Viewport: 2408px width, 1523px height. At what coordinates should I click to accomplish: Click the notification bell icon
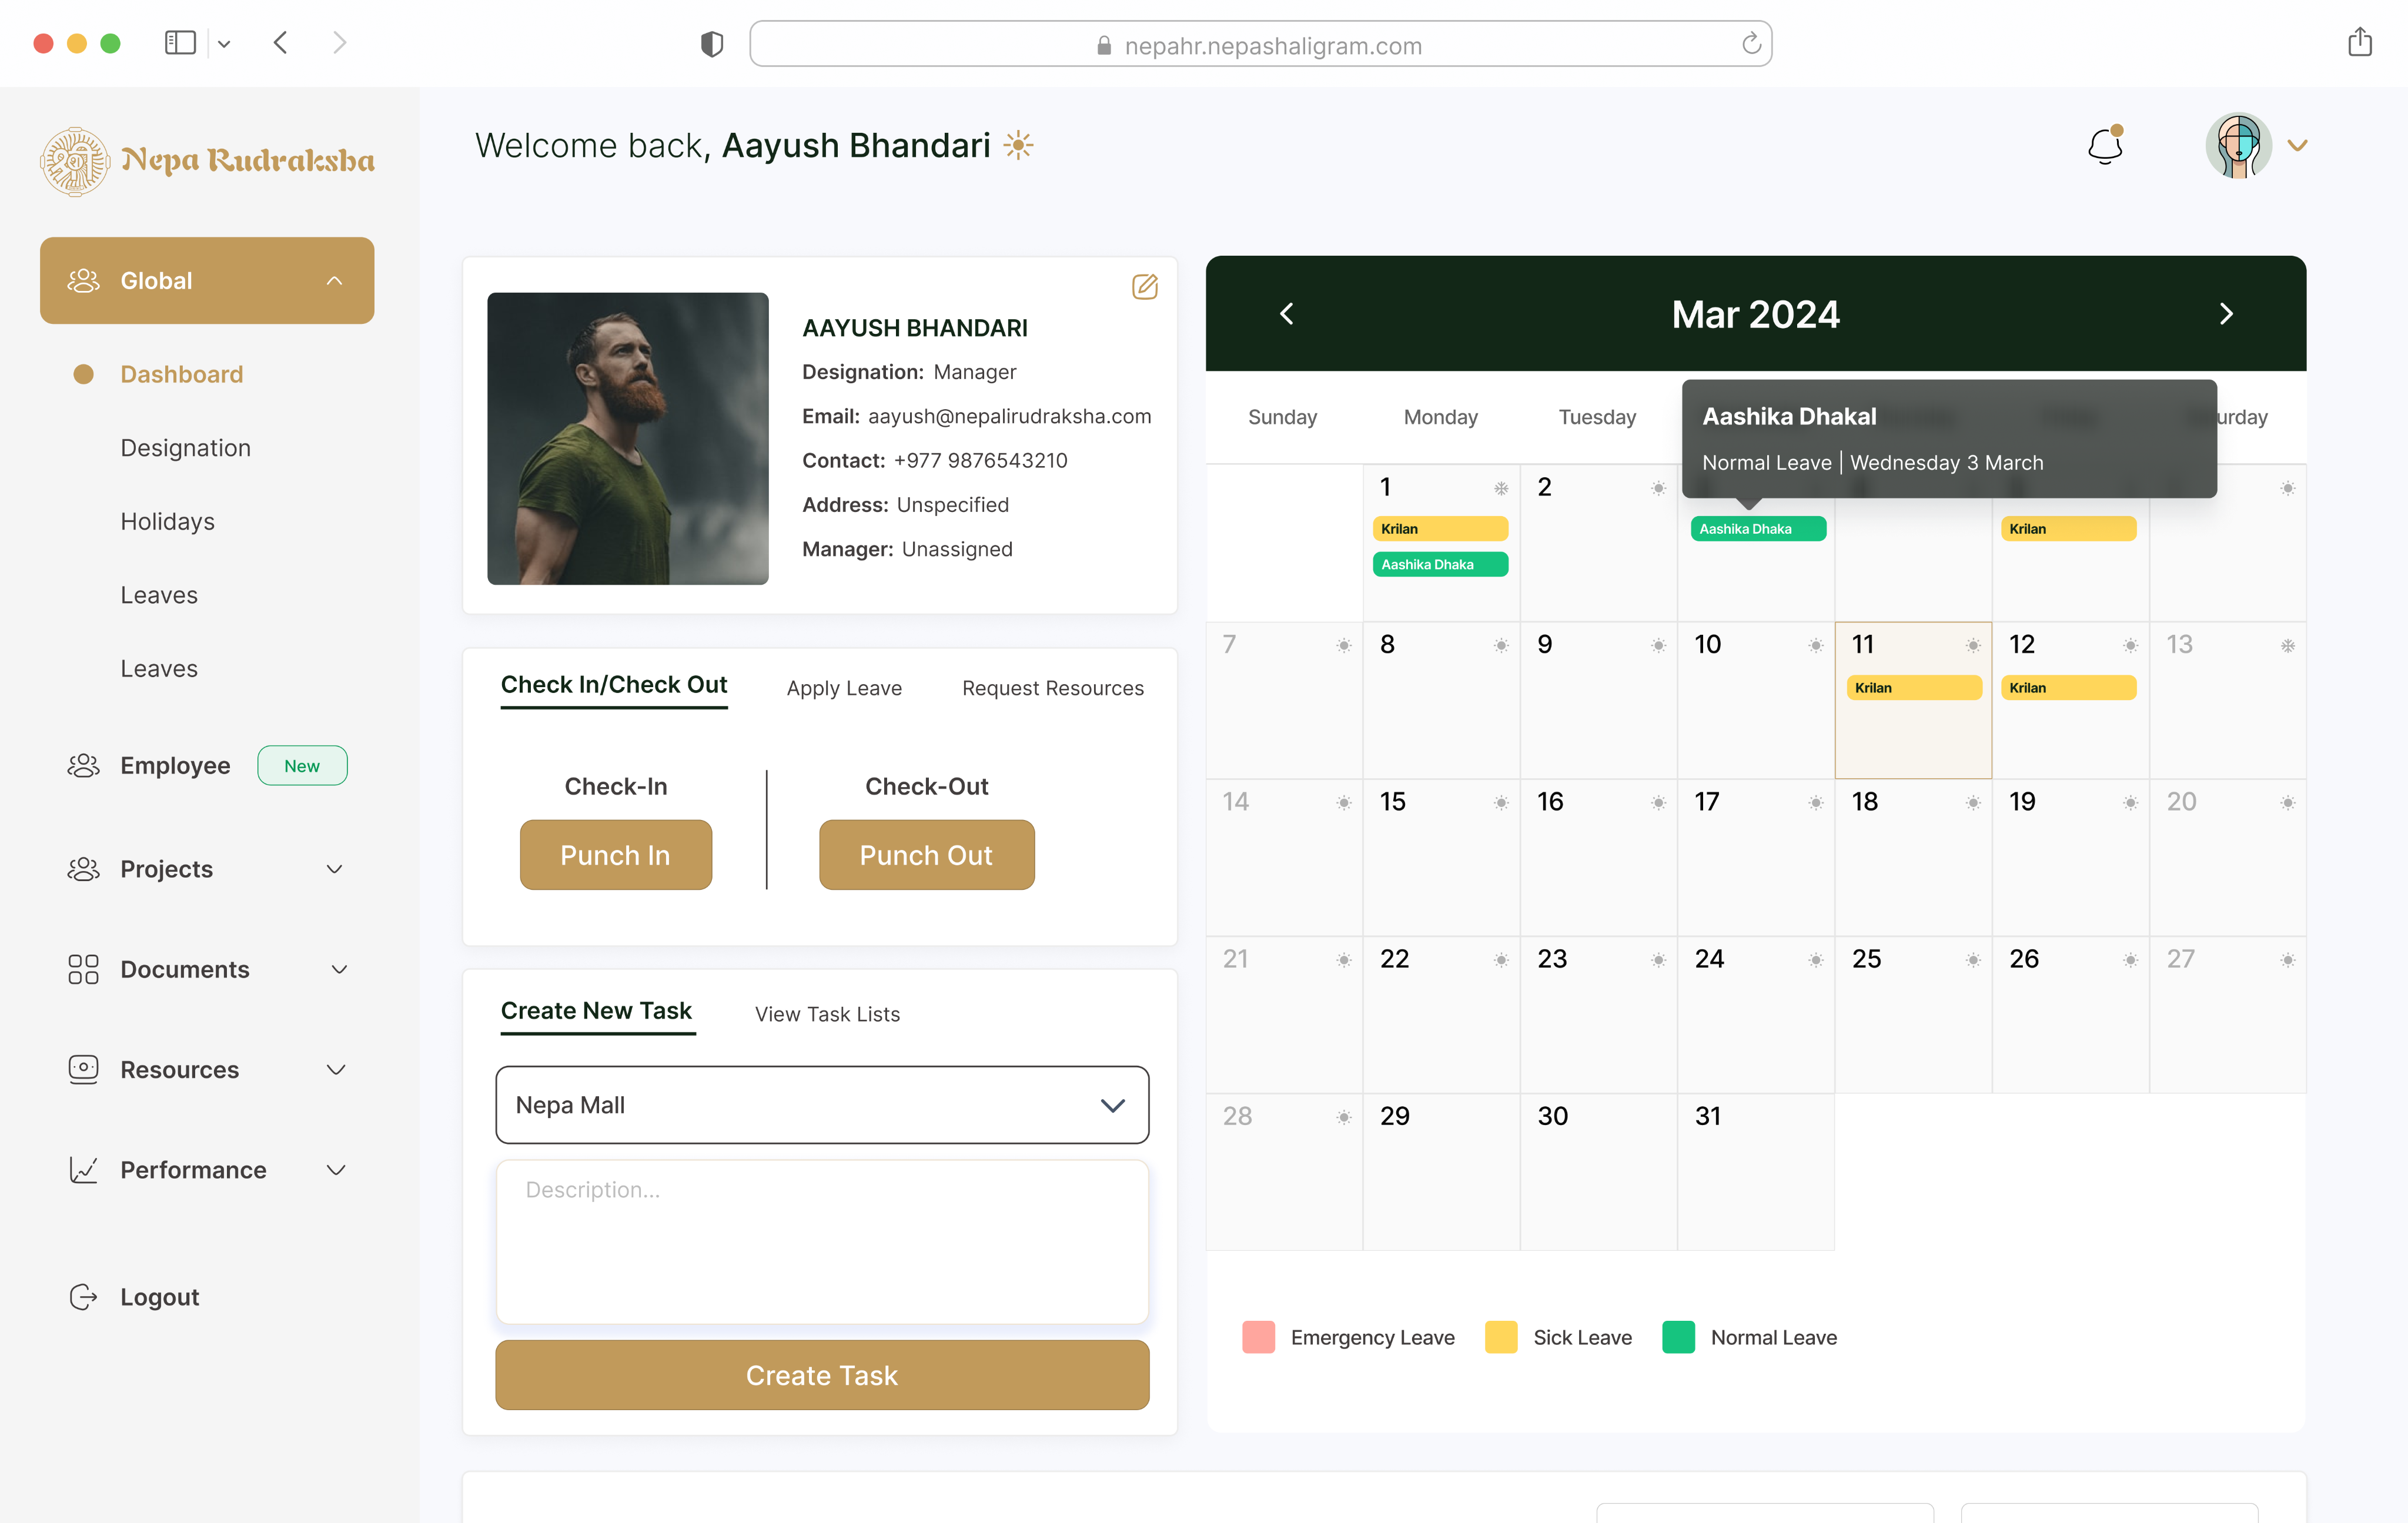2104,146
